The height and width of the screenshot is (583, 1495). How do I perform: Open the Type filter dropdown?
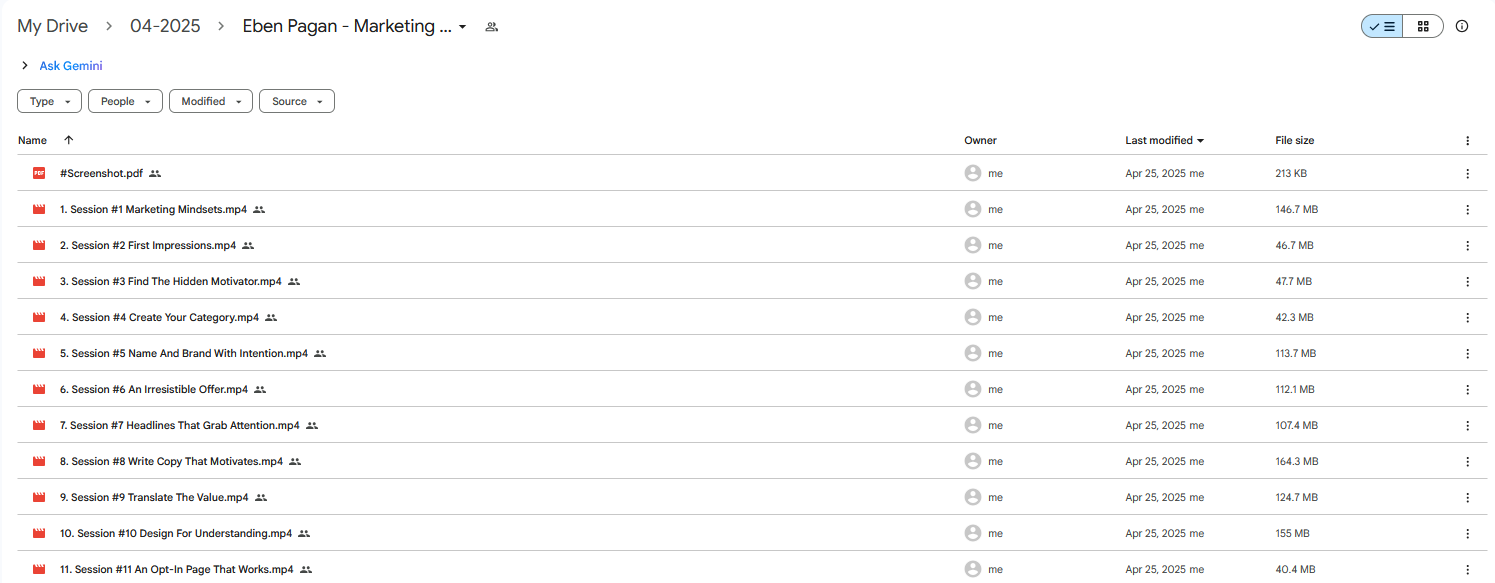coord(49,101)
